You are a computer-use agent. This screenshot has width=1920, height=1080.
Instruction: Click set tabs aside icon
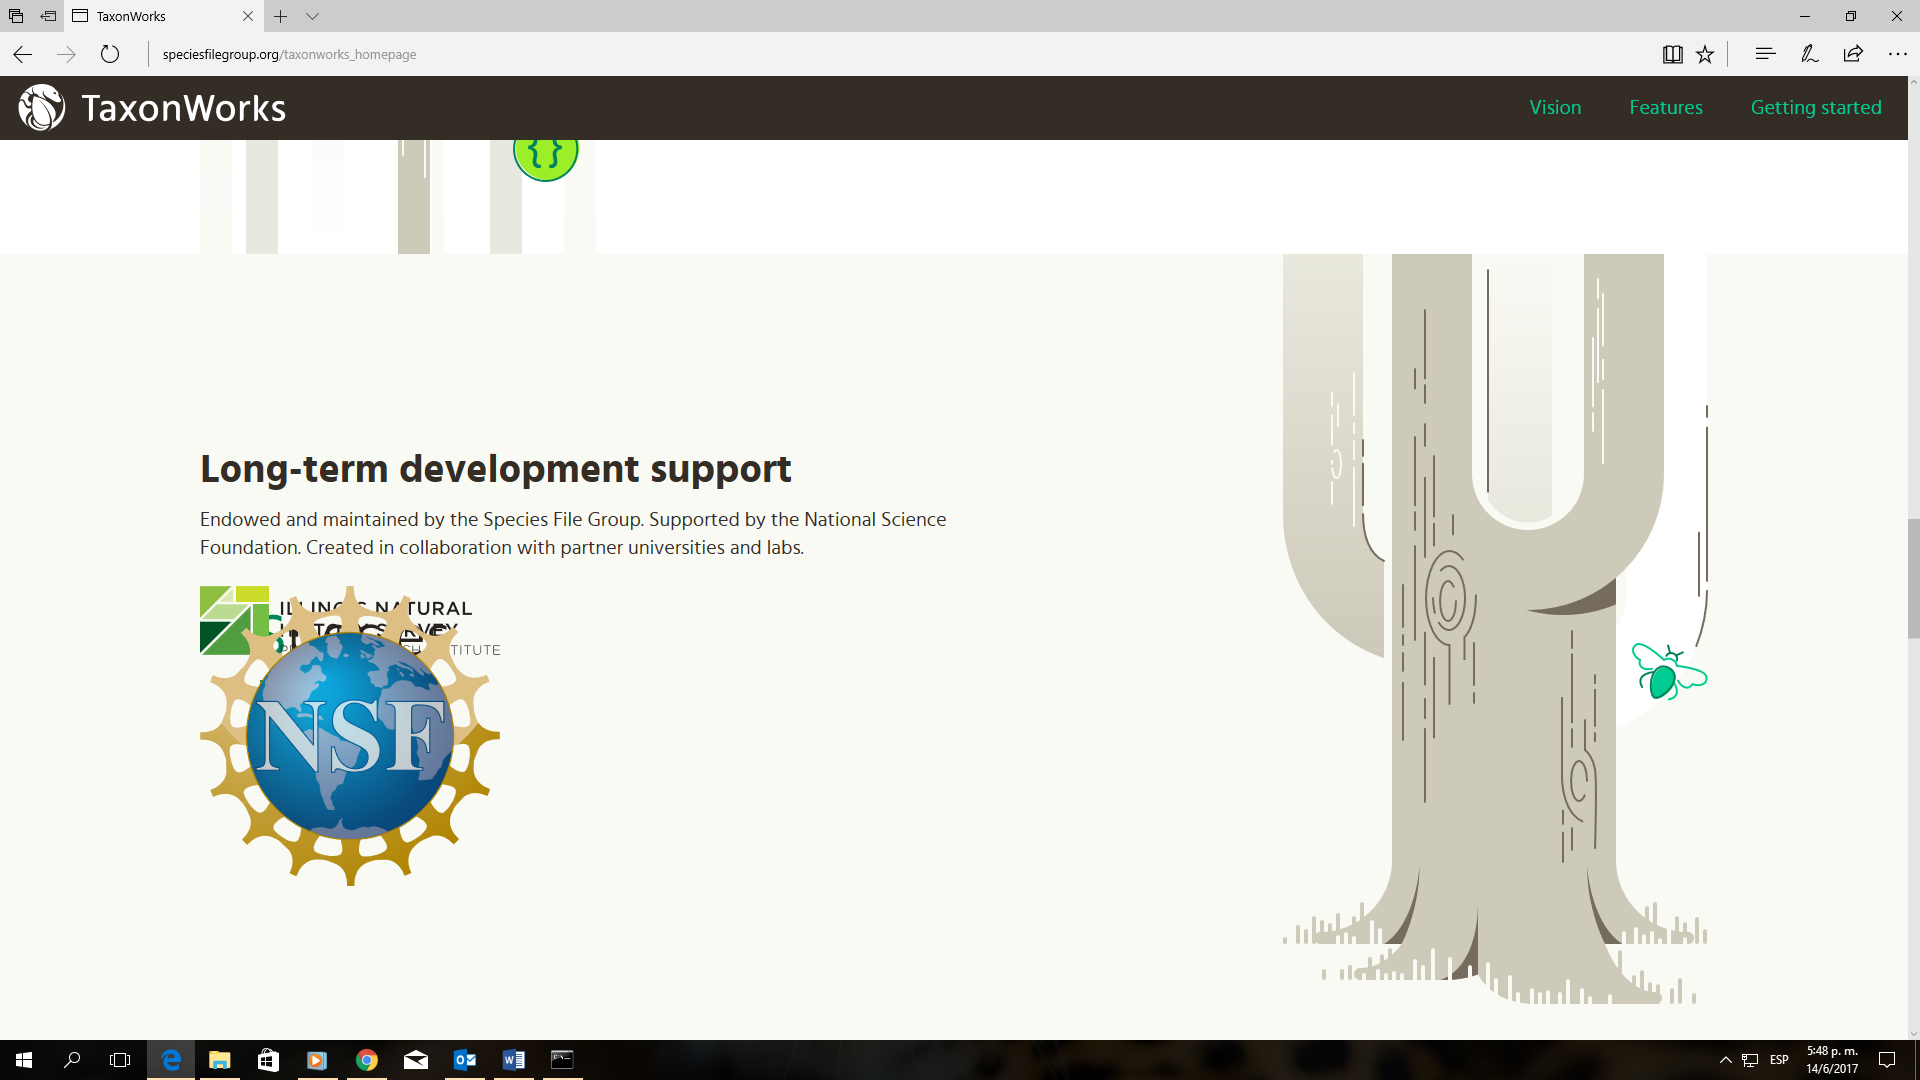tap(48, 16)
